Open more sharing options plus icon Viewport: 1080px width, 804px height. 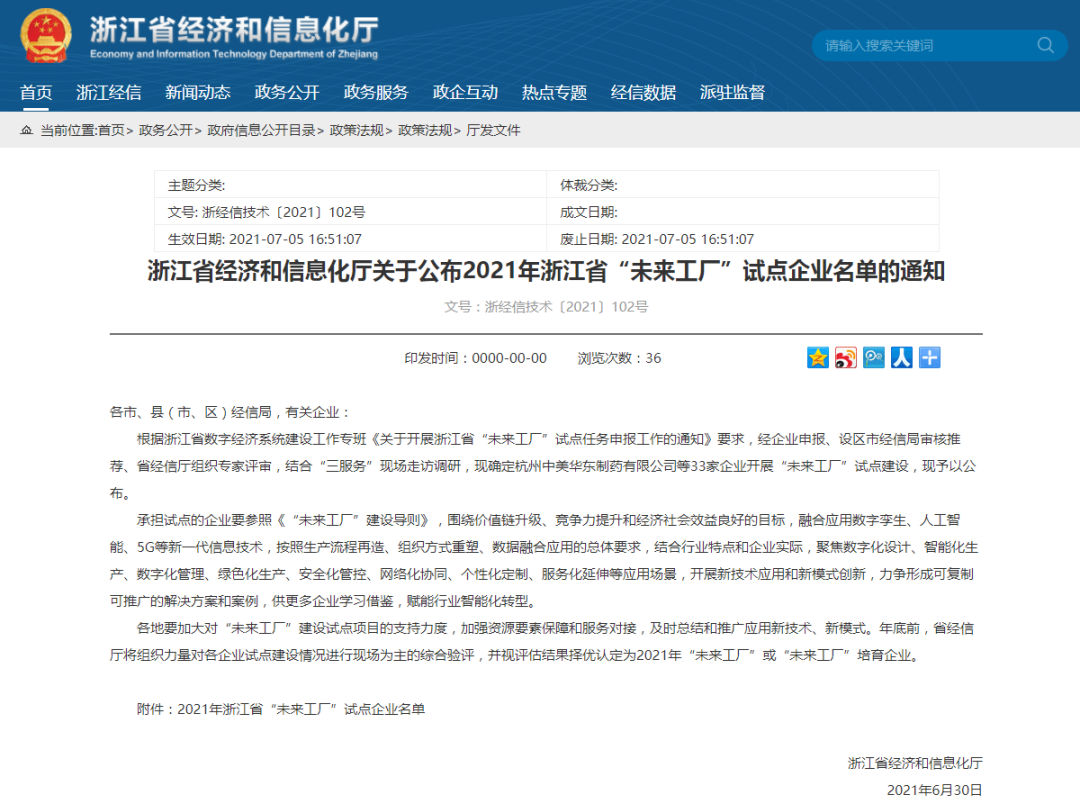[x=930, y=358]
